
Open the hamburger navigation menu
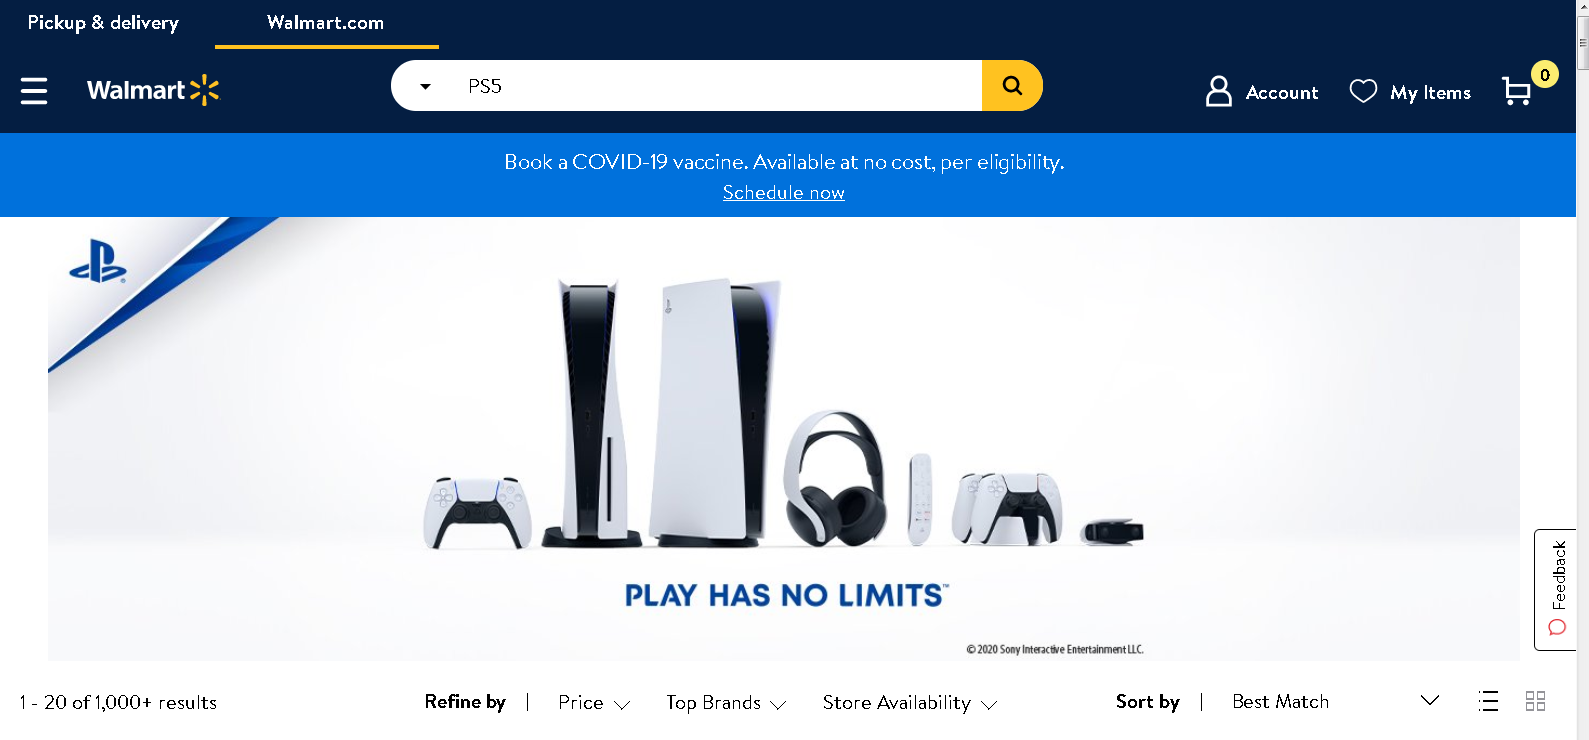(x=34, y=91)
